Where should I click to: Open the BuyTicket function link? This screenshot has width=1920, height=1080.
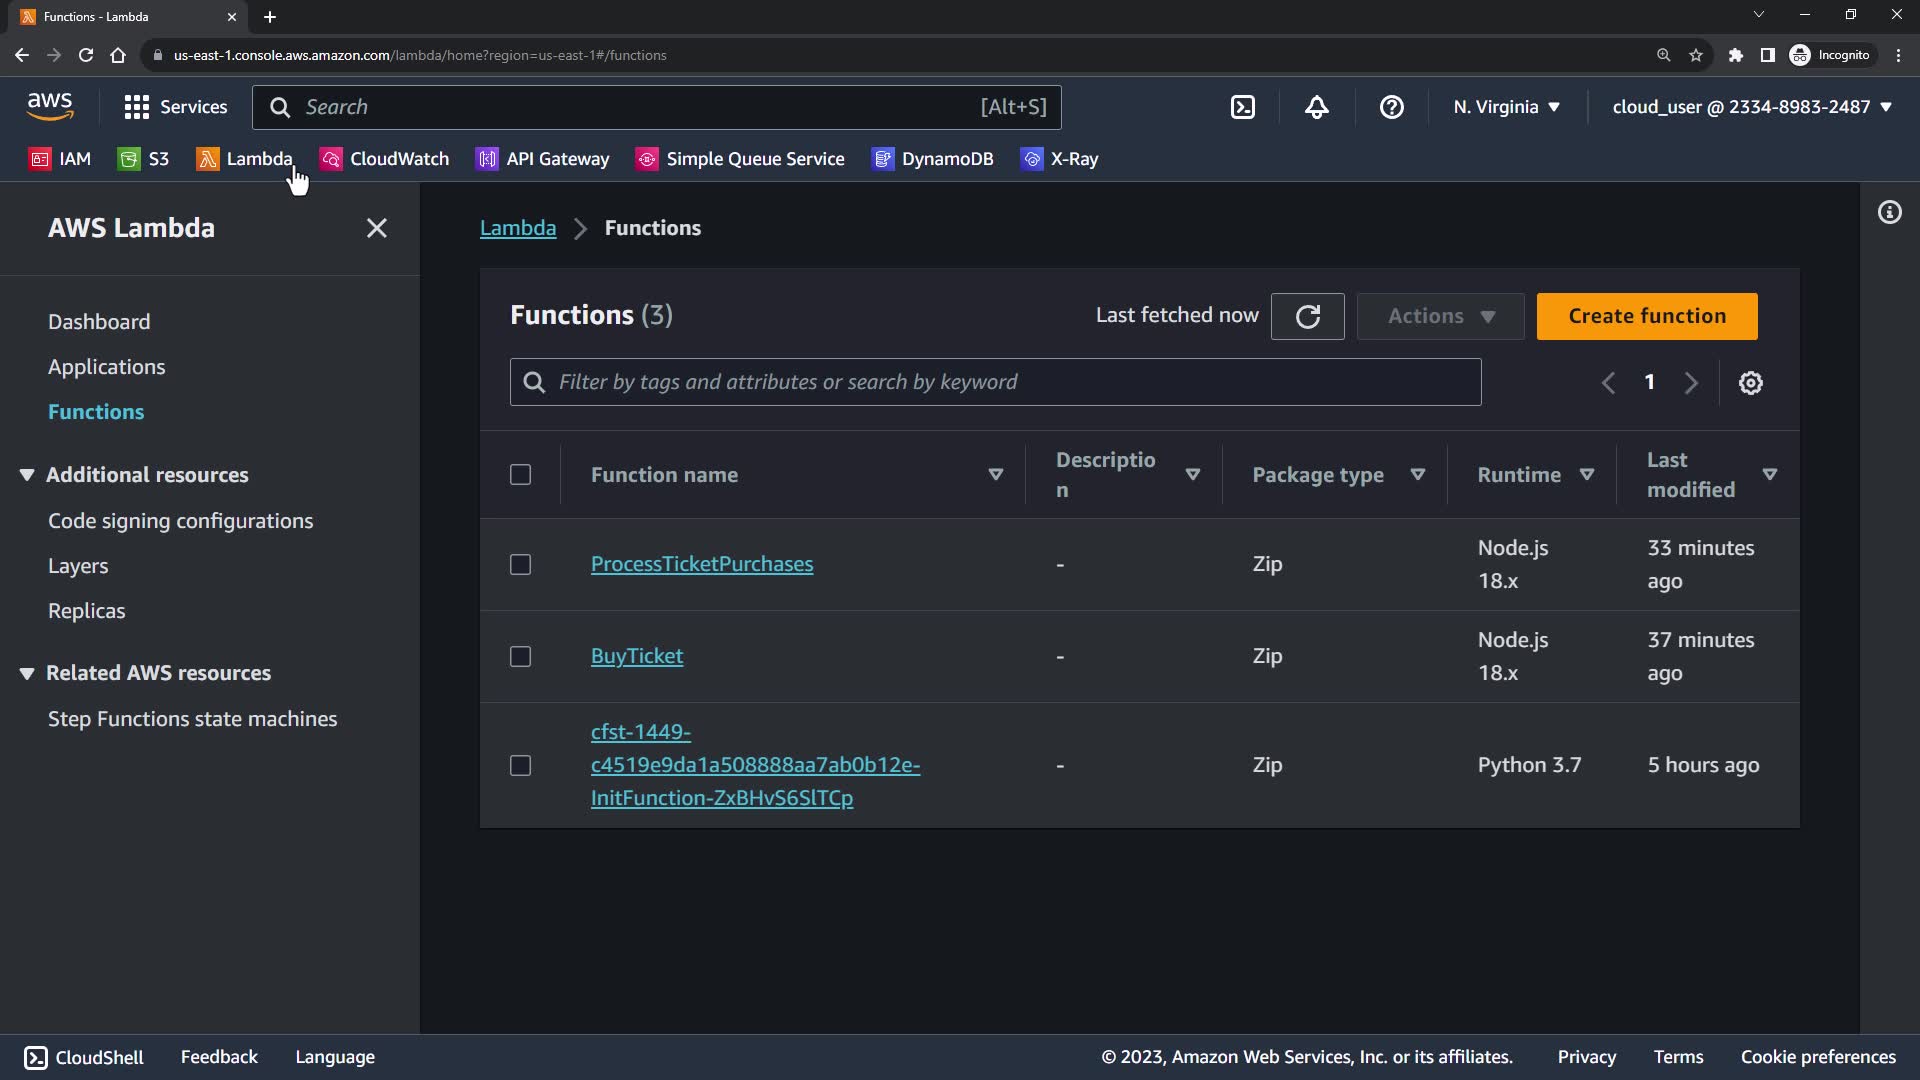pos(636,656)
